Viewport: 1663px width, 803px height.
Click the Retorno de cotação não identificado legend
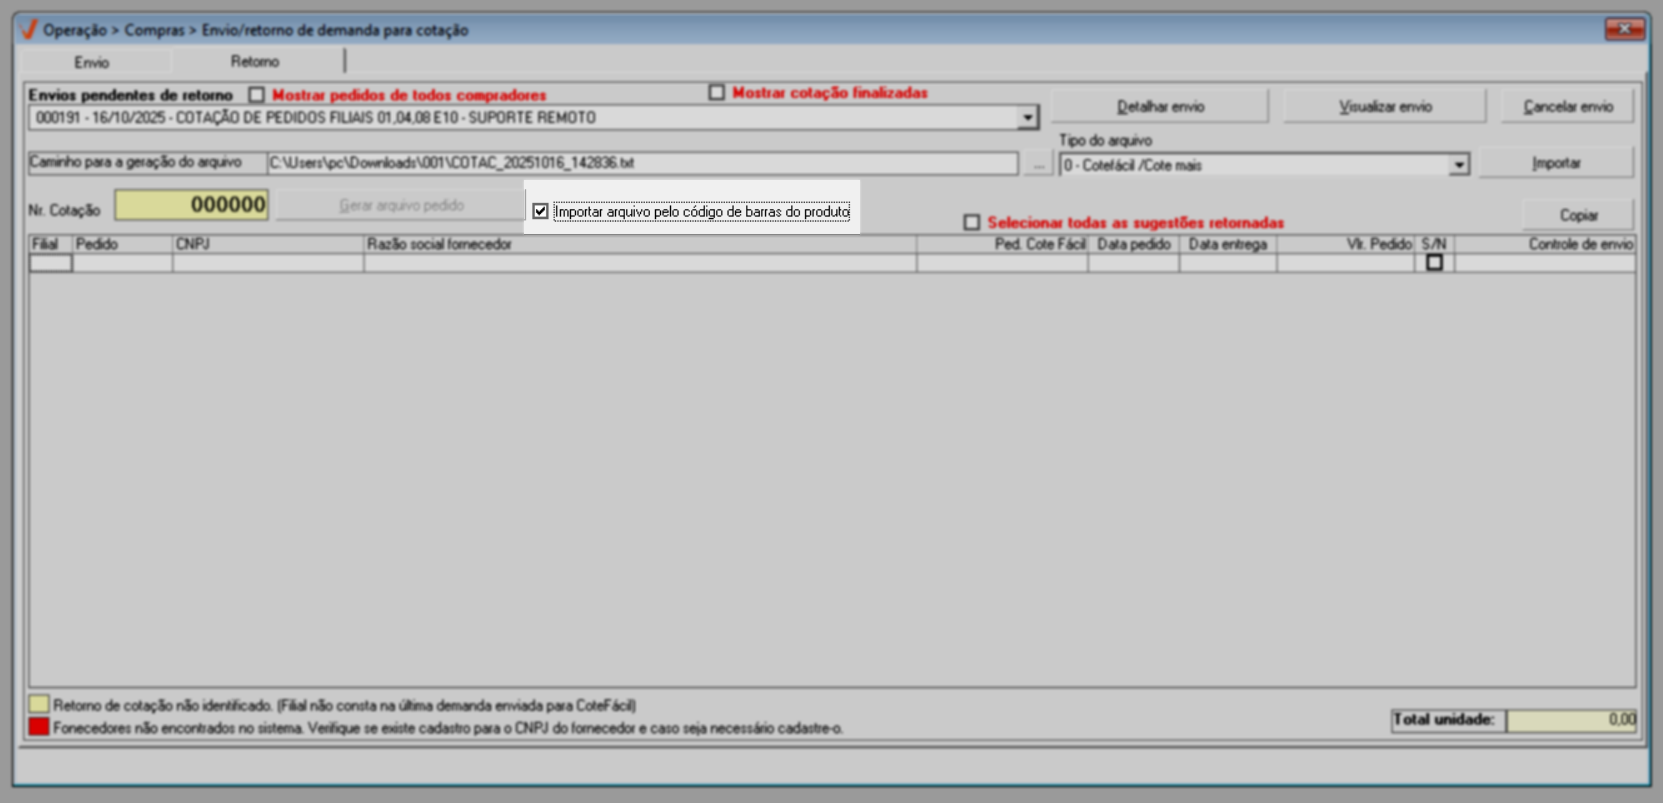[x=344, y=705]
